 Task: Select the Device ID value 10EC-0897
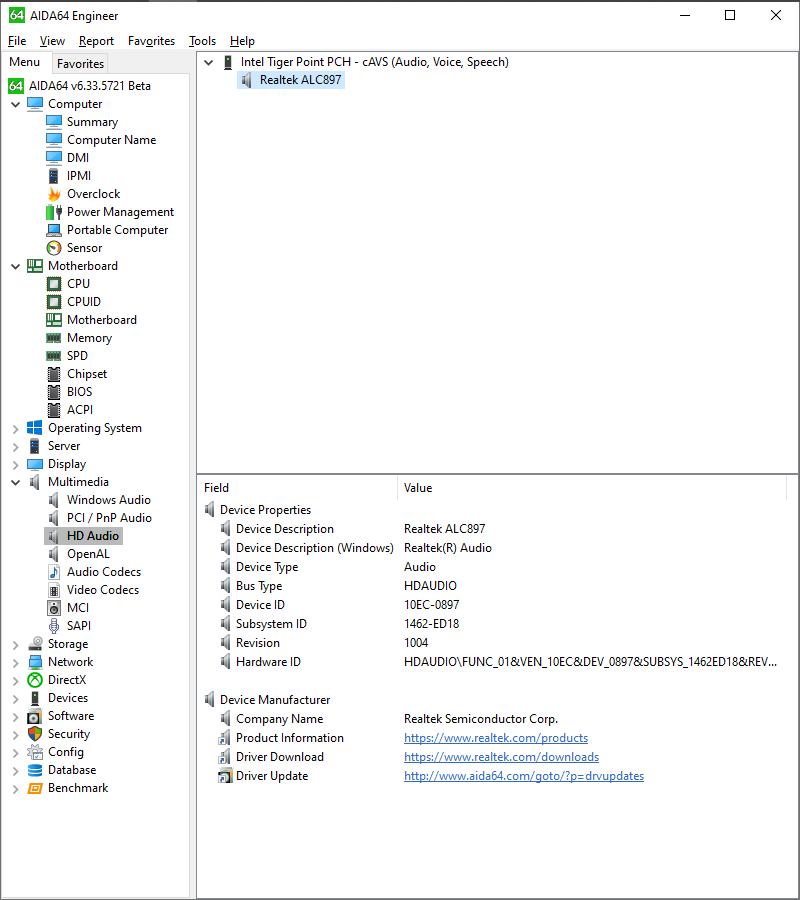click(432, 604)
